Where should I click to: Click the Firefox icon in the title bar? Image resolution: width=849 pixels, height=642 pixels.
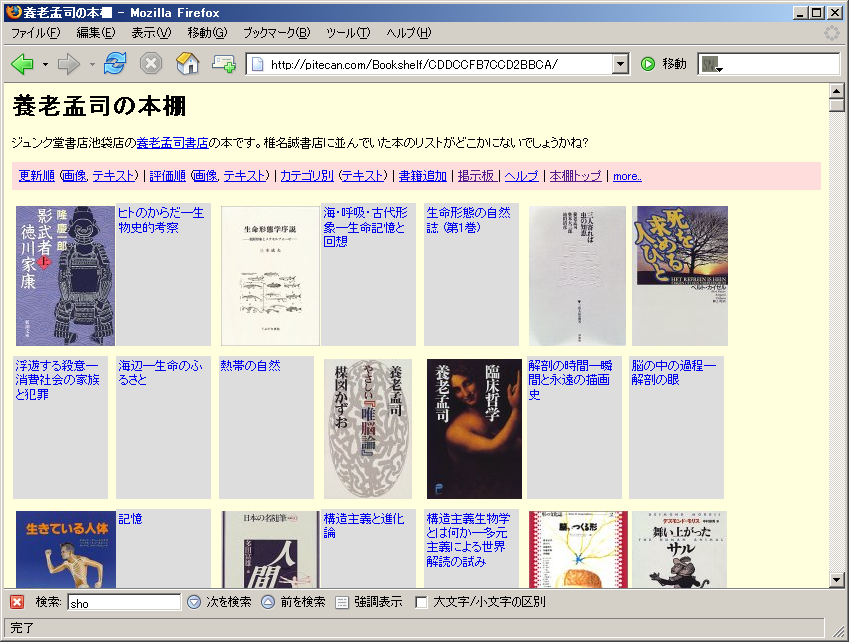click(14, 12)
